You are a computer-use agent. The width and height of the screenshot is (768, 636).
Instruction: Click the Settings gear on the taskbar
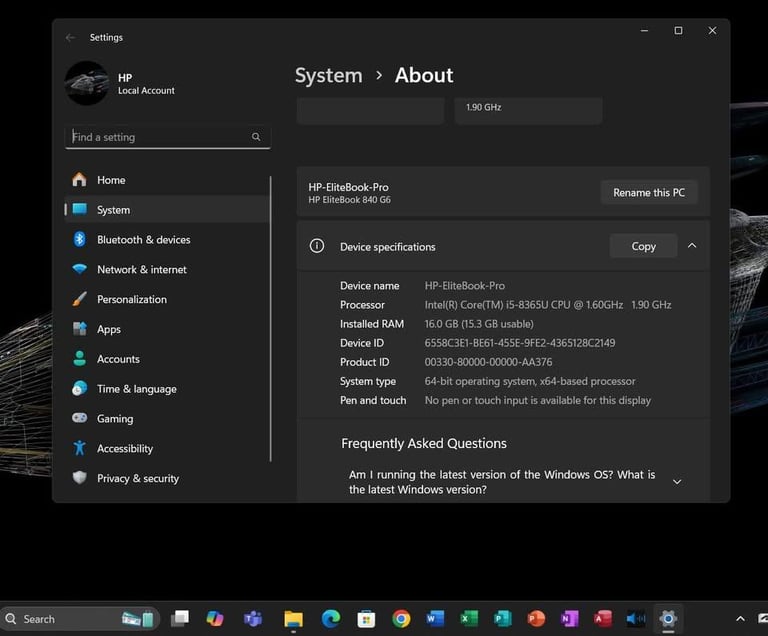[x=668, y=618]
